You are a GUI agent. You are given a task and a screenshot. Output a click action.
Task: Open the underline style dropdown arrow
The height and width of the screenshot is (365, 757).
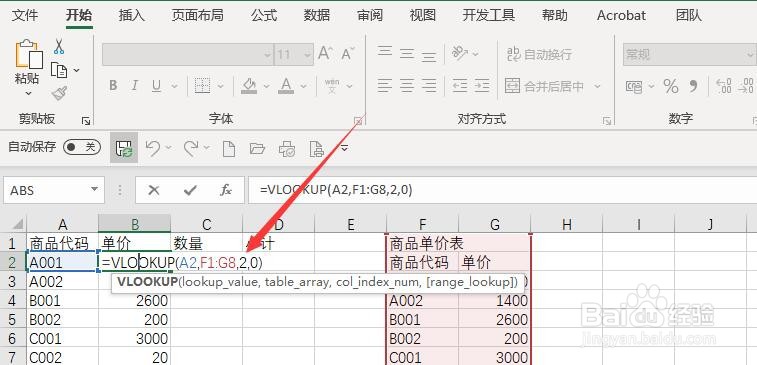click(174, 86)
